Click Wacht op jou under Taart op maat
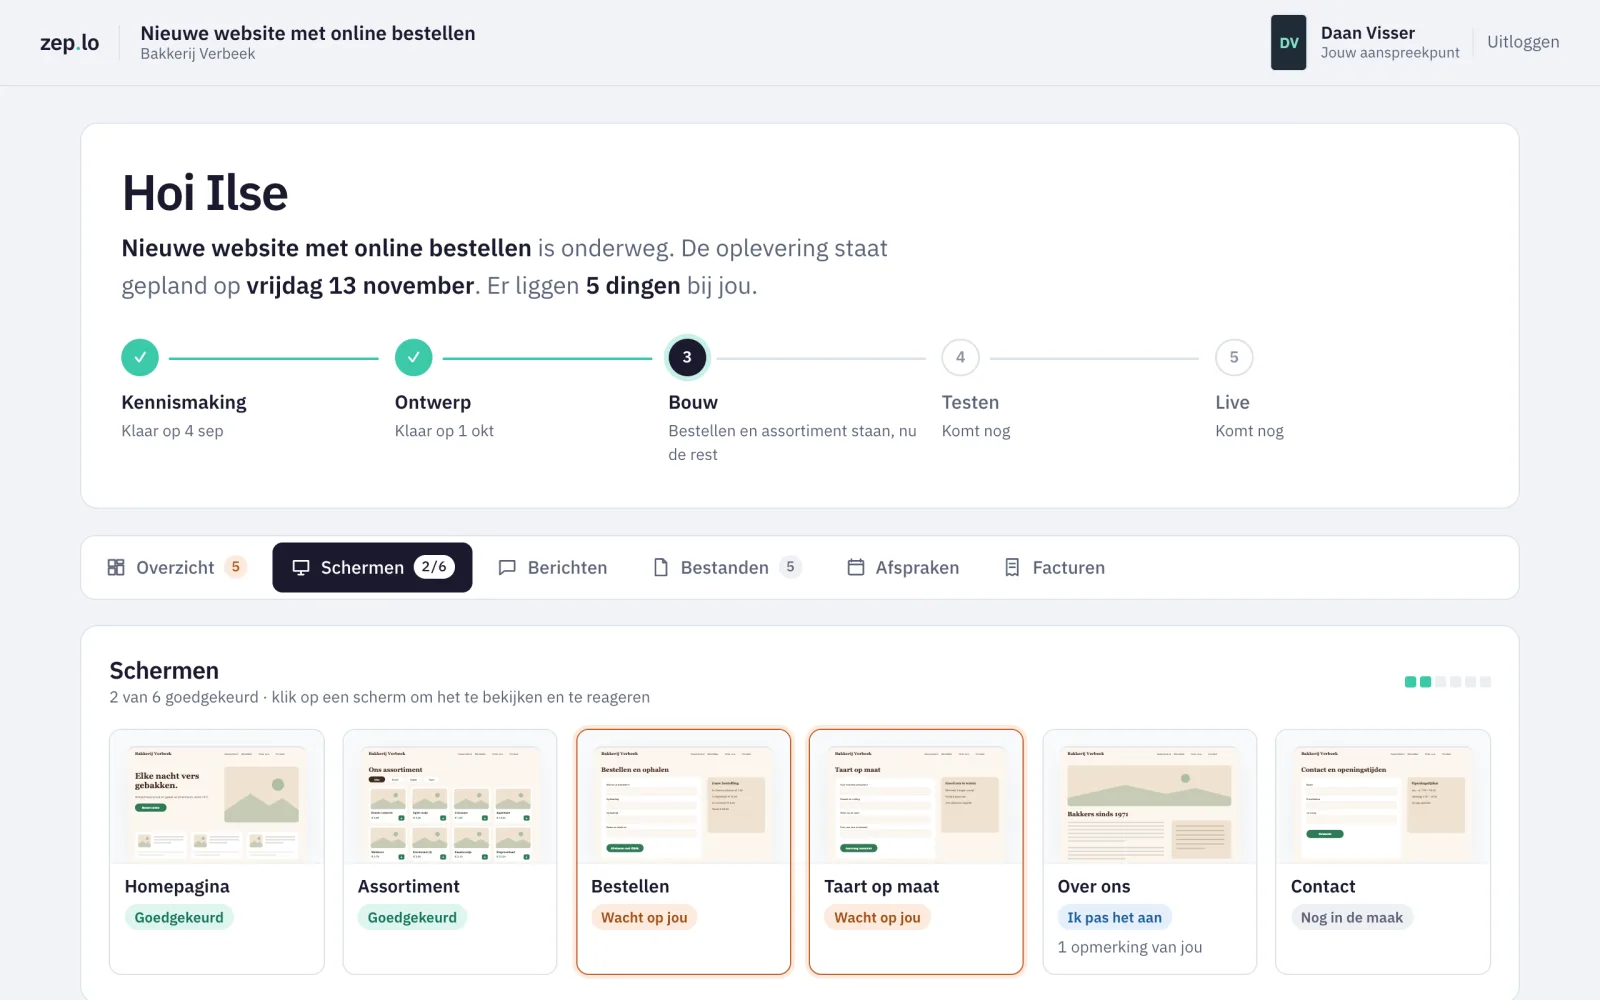1600x1000 pixels. coord(877,917)
